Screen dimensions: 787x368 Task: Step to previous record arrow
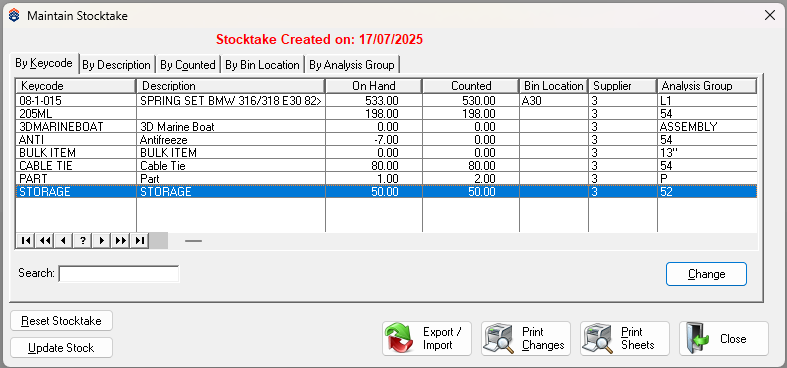[x=64, y=240]
